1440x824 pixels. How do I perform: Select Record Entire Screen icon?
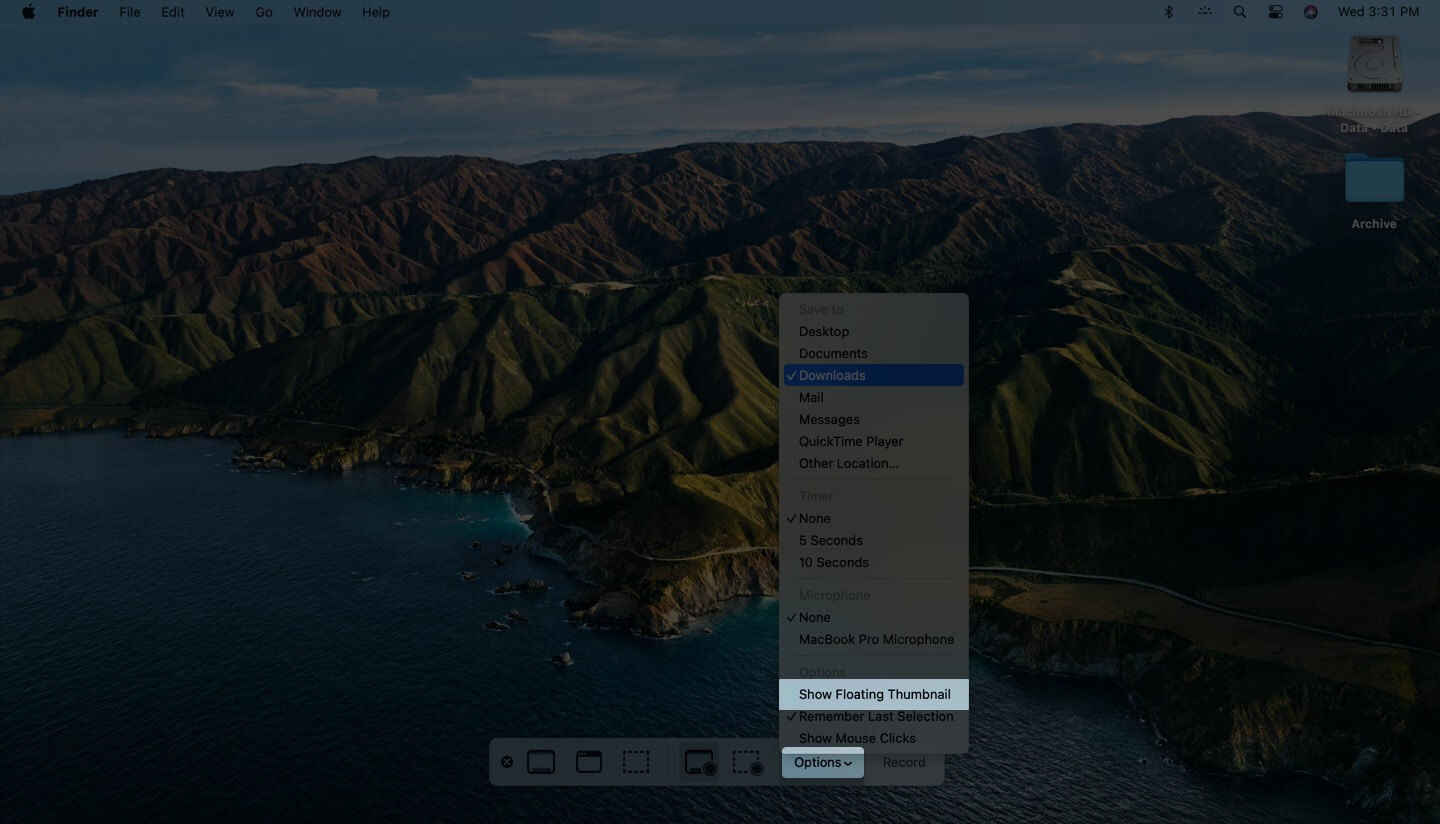700,763
